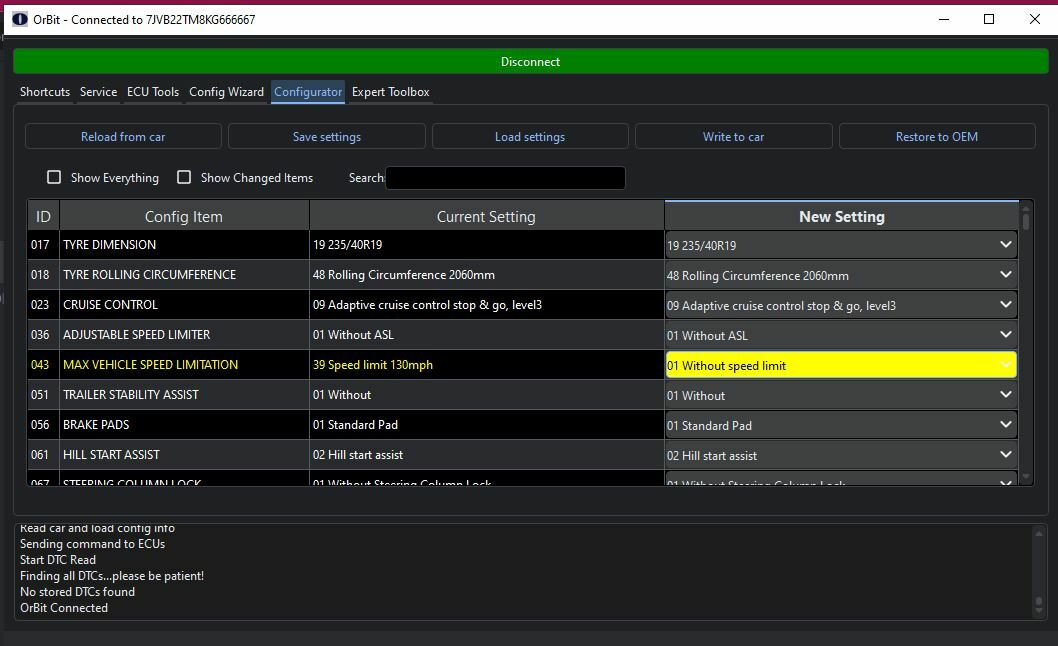The height and width of the screenshot is (646, 1058).
Task: Click the Disconnect button
Action: click(x=530, y=62)
